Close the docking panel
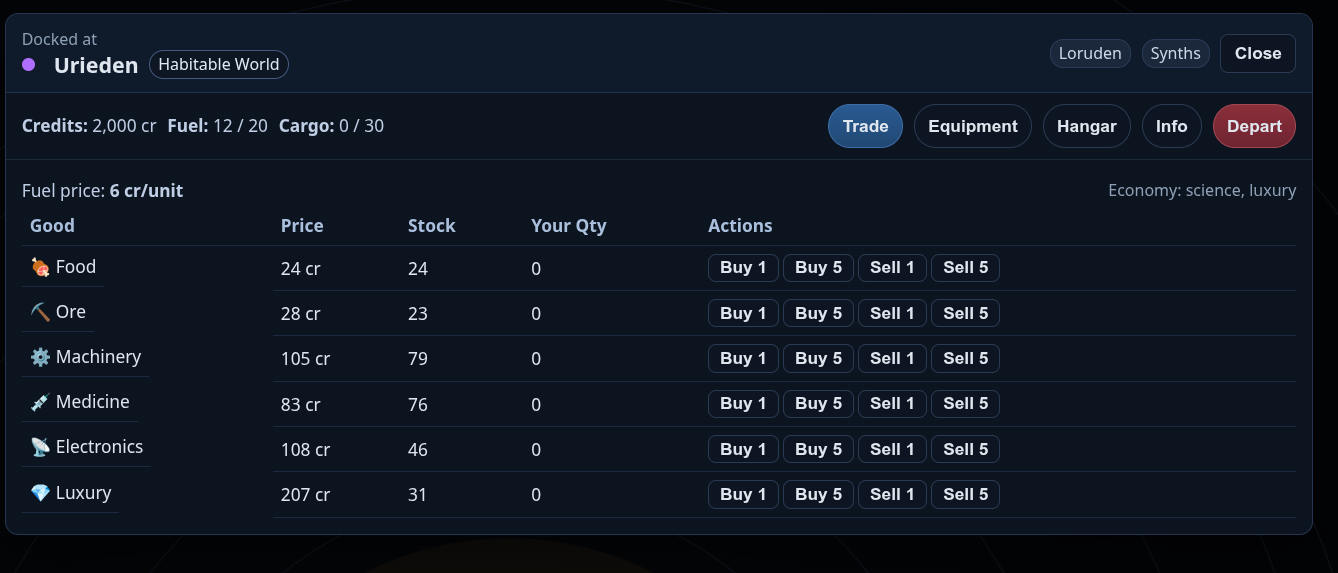Screen dimensions: 1338x573 point(1257,54)
